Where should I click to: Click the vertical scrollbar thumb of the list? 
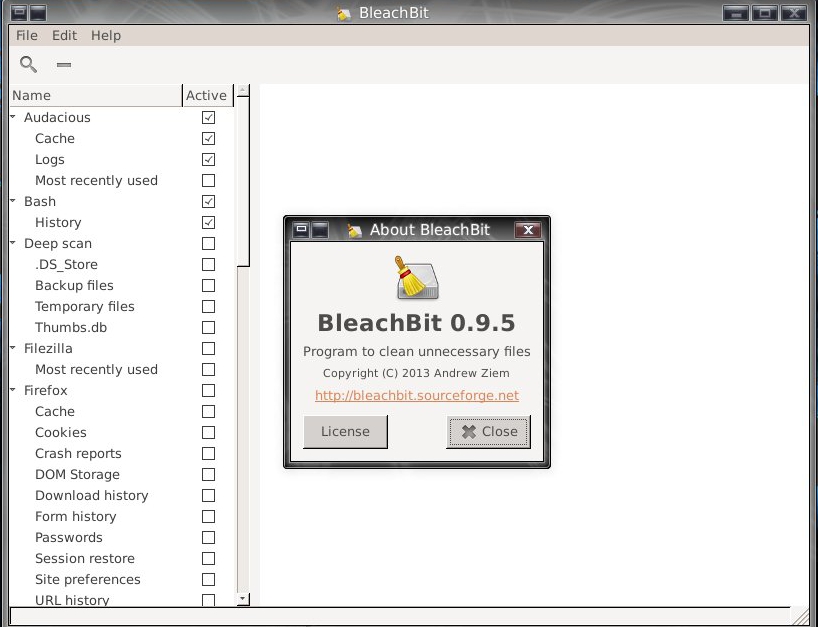(x=242, y=180)
